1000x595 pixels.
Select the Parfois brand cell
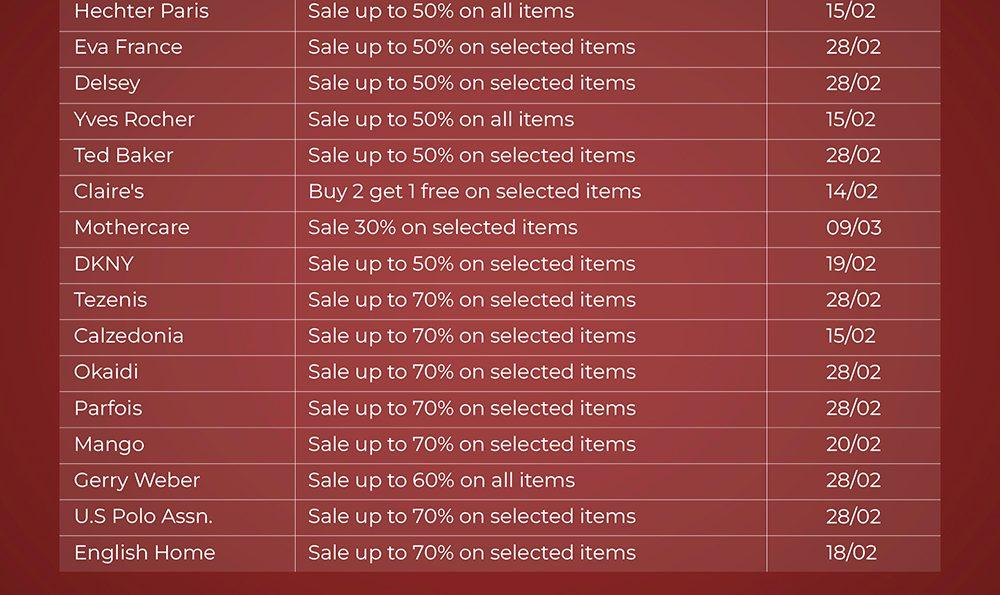point(108,408)
